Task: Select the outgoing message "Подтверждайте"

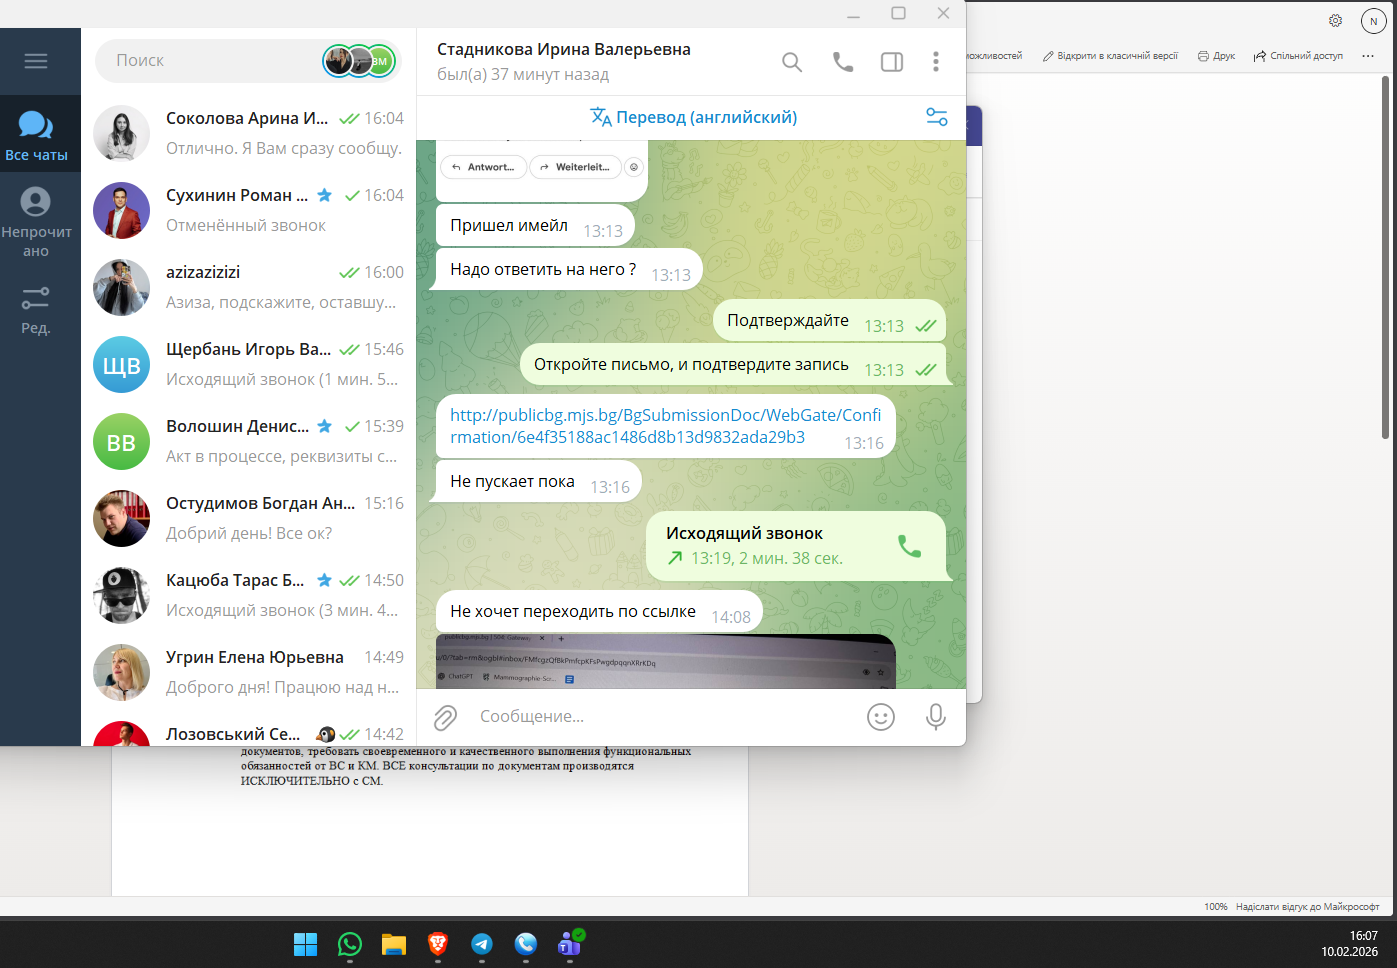Action: (829, 321)
